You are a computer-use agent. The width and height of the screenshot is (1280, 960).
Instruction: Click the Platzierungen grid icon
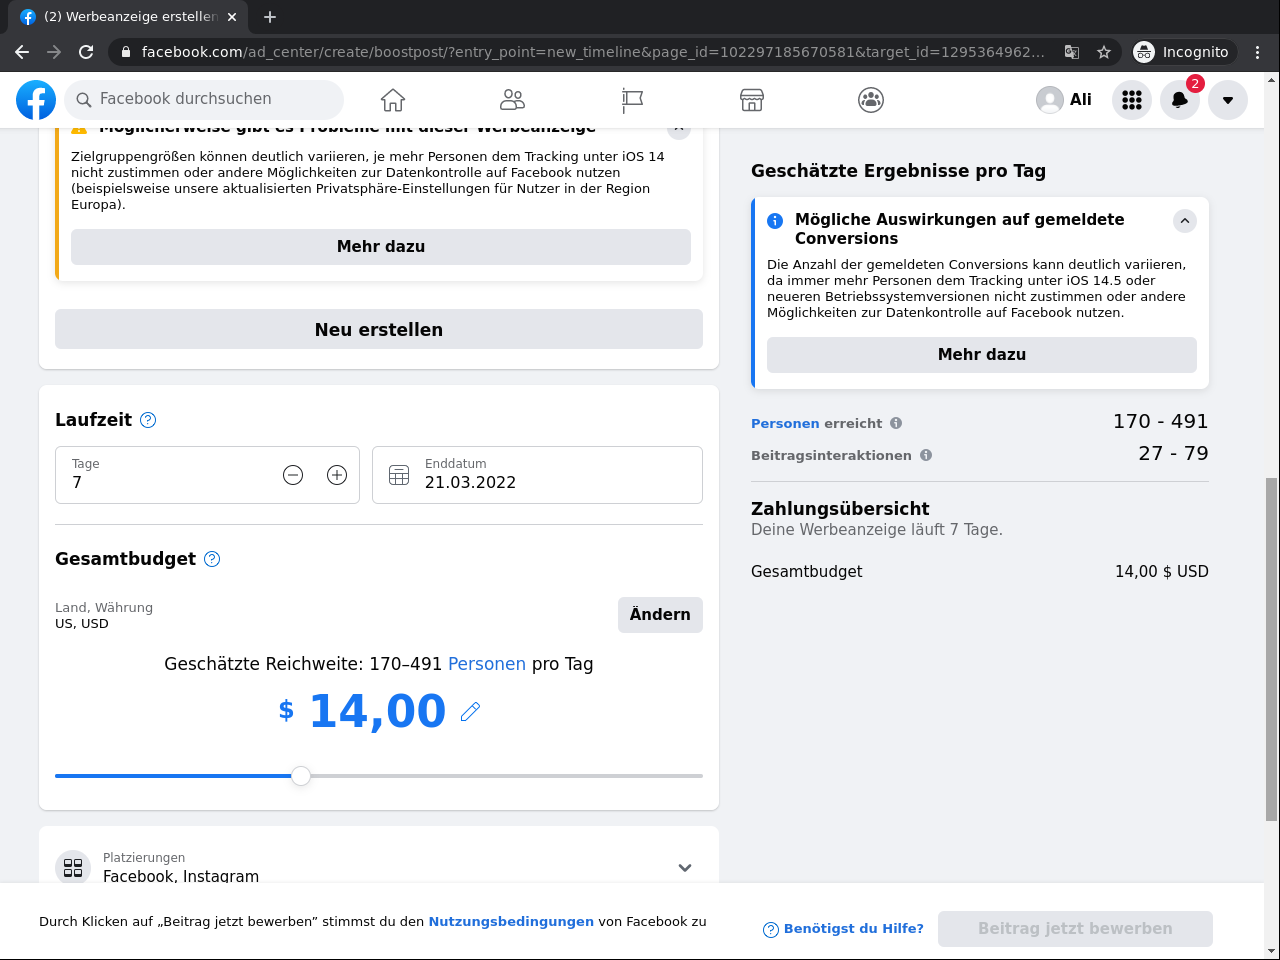tap(73, 867)
